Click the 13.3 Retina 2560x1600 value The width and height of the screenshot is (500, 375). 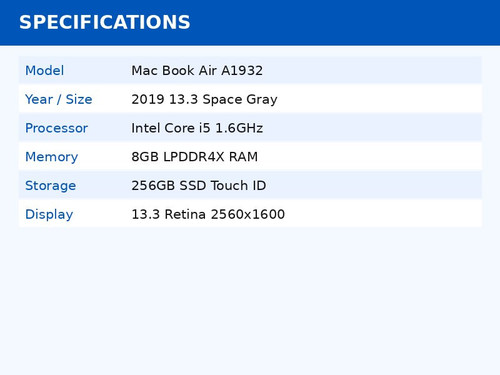click(208, 214)
